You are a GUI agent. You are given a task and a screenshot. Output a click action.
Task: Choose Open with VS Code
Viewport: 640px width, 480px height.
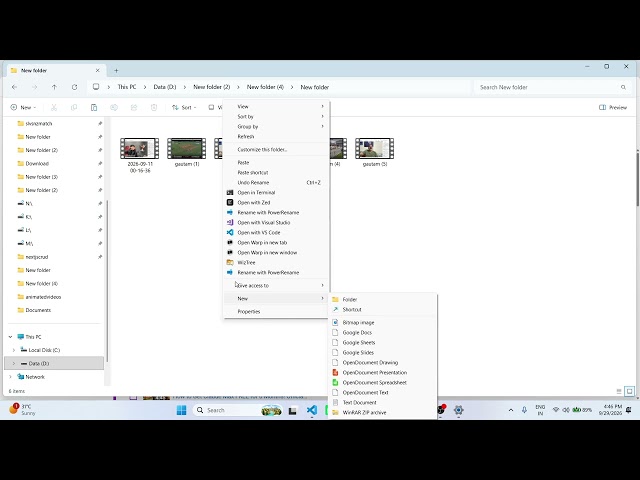276,232
